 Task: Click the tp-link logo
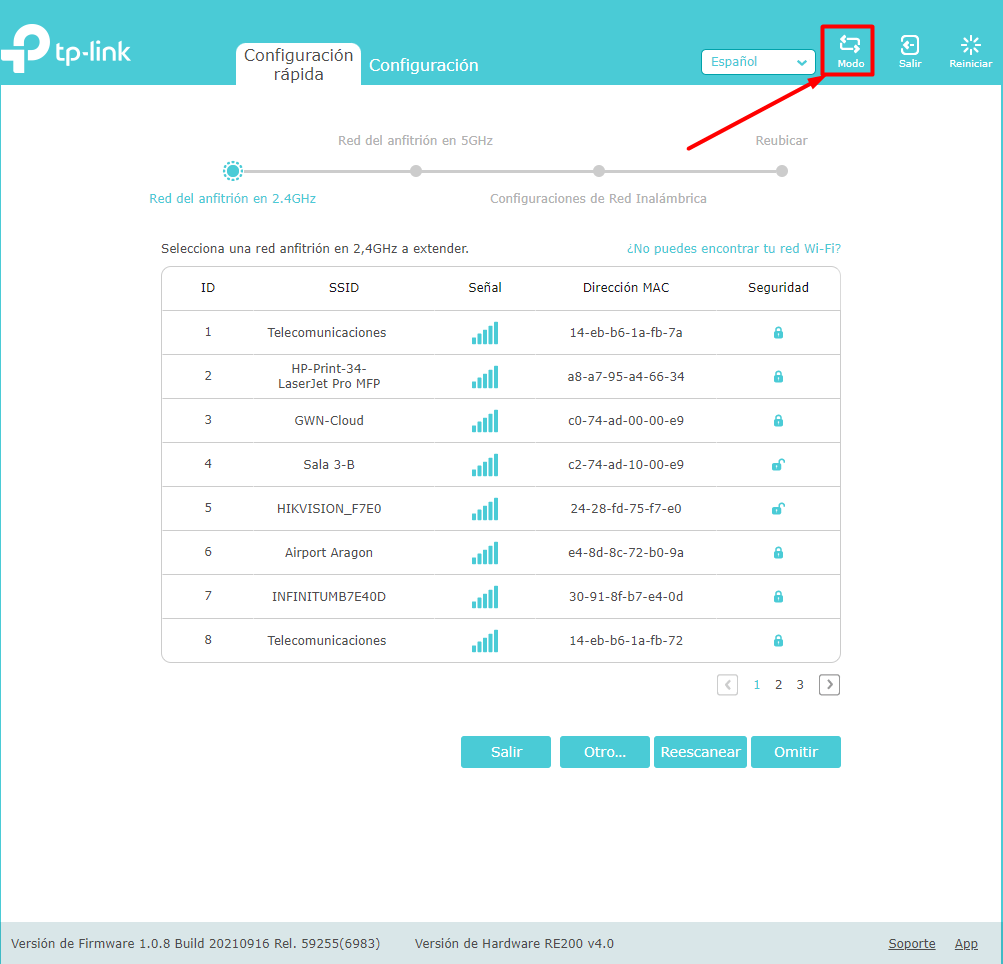[x=65, y=48]
